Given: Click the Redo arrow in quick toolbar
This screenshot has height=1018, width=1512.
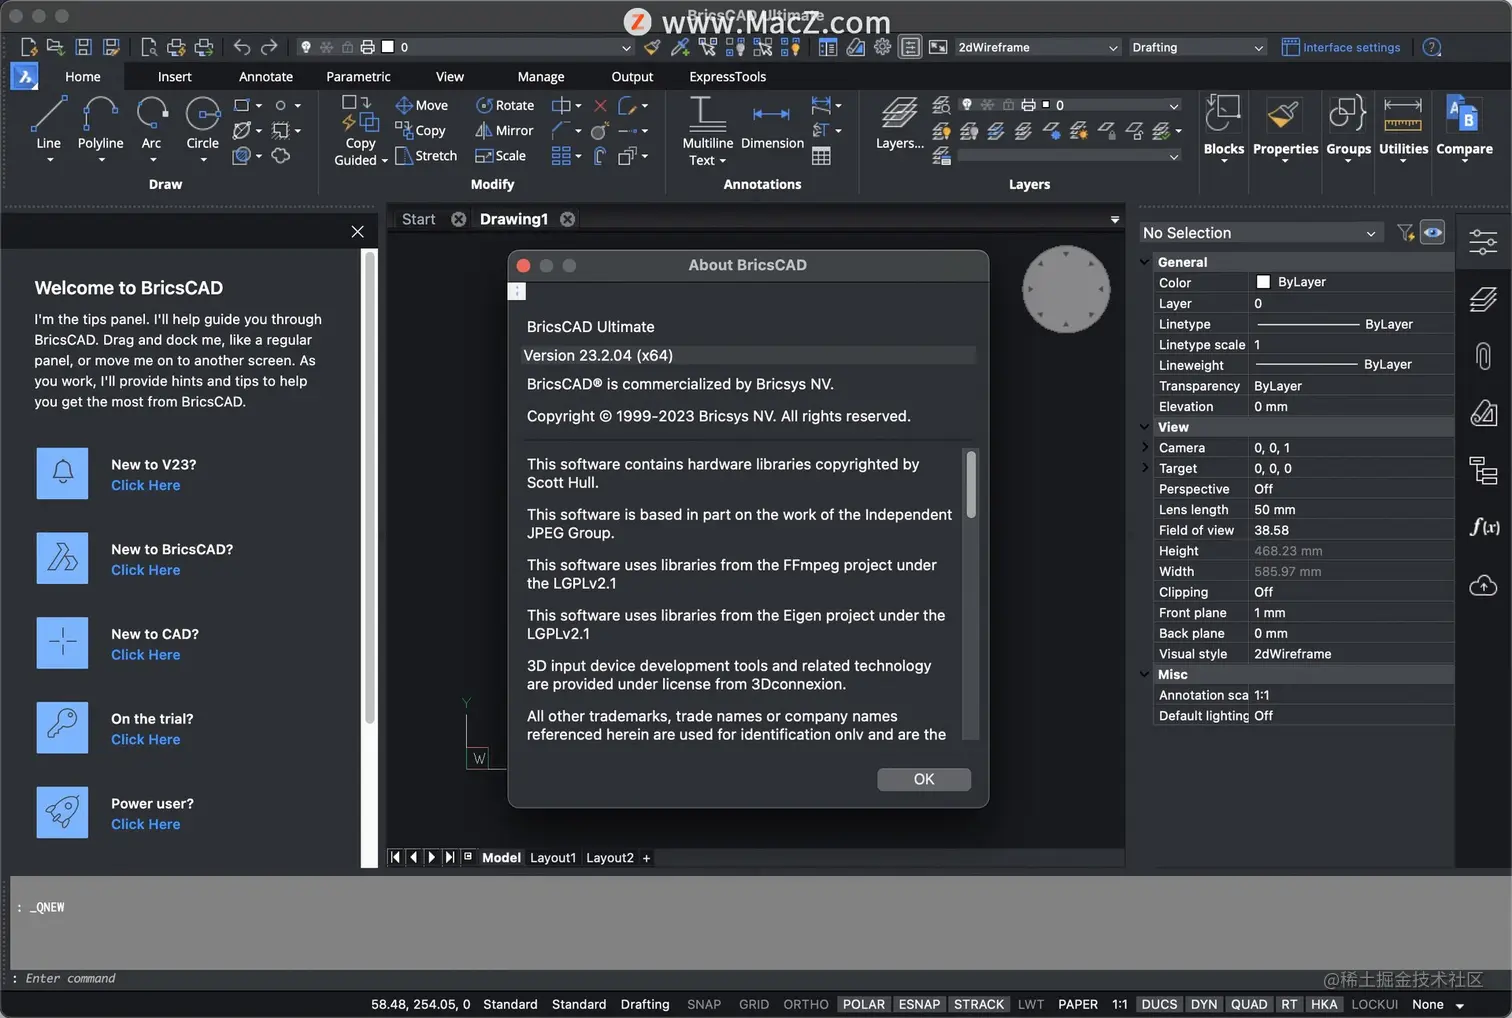Looking at the screenshot, I should (x=269, y=47).
